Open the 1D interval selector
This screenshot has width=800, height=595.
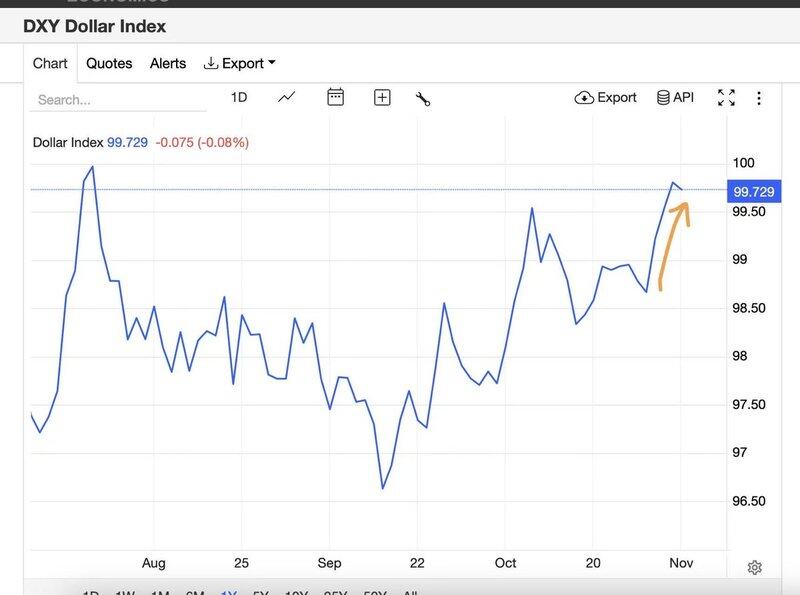[x=238, y=97]
